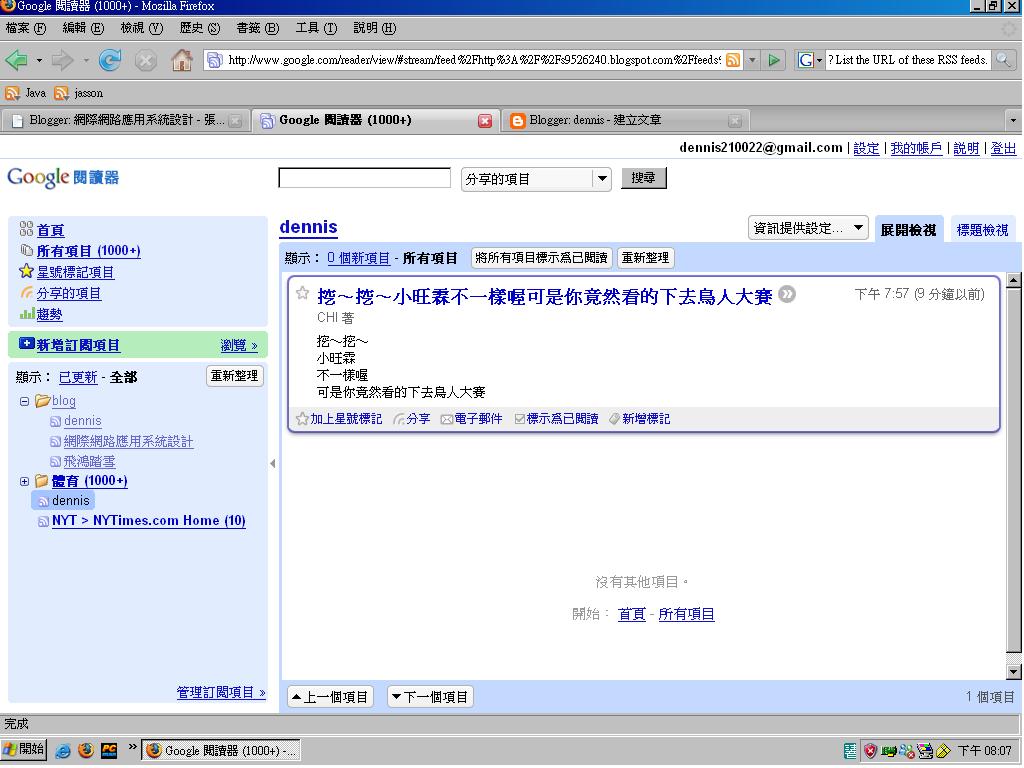Viewport: 1024px width, 768px height.
Task: Click the green Go arrow button
Action: pos(774,60)
